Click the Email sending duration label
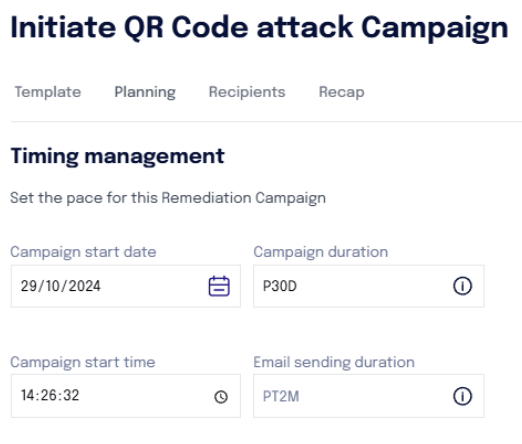 334,362
